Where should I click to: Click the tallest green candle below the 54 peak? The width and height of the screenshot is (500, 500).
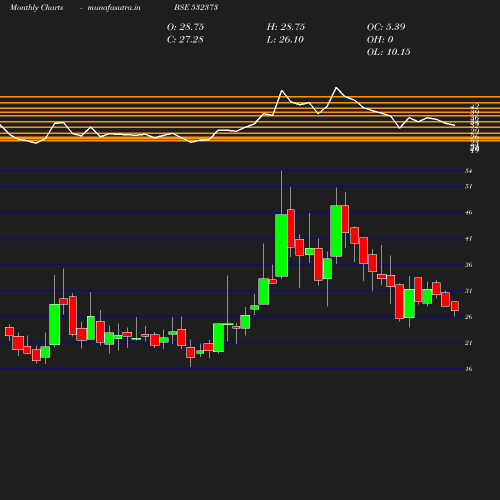click(281, 246)
